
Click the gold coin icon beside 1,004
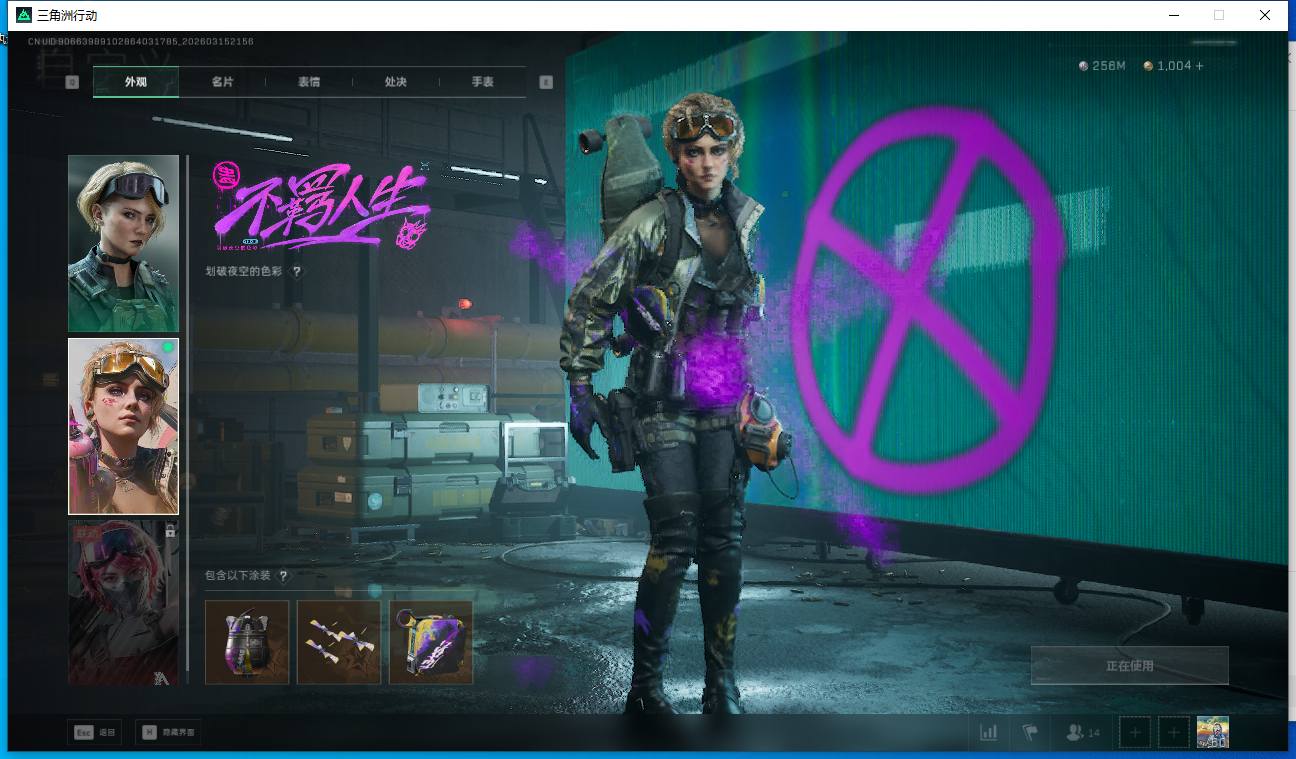(1149, 66)
